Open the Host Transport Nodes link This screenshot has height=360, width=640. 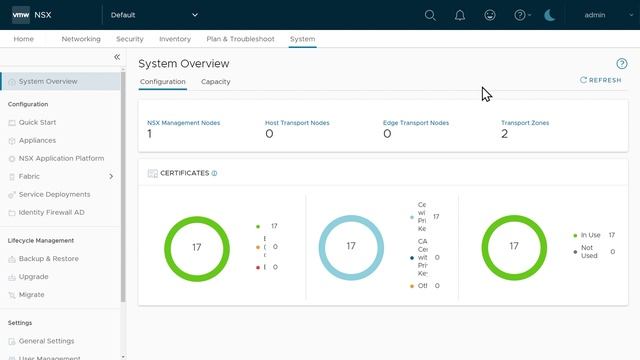click(x=297, y=123)
